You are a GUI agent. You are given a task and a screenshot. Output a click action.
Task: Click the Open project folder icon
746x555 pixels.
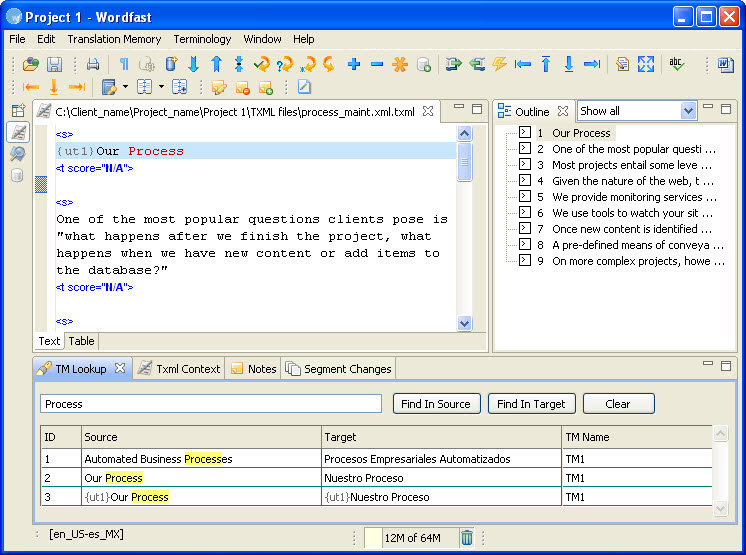(31, 64)
